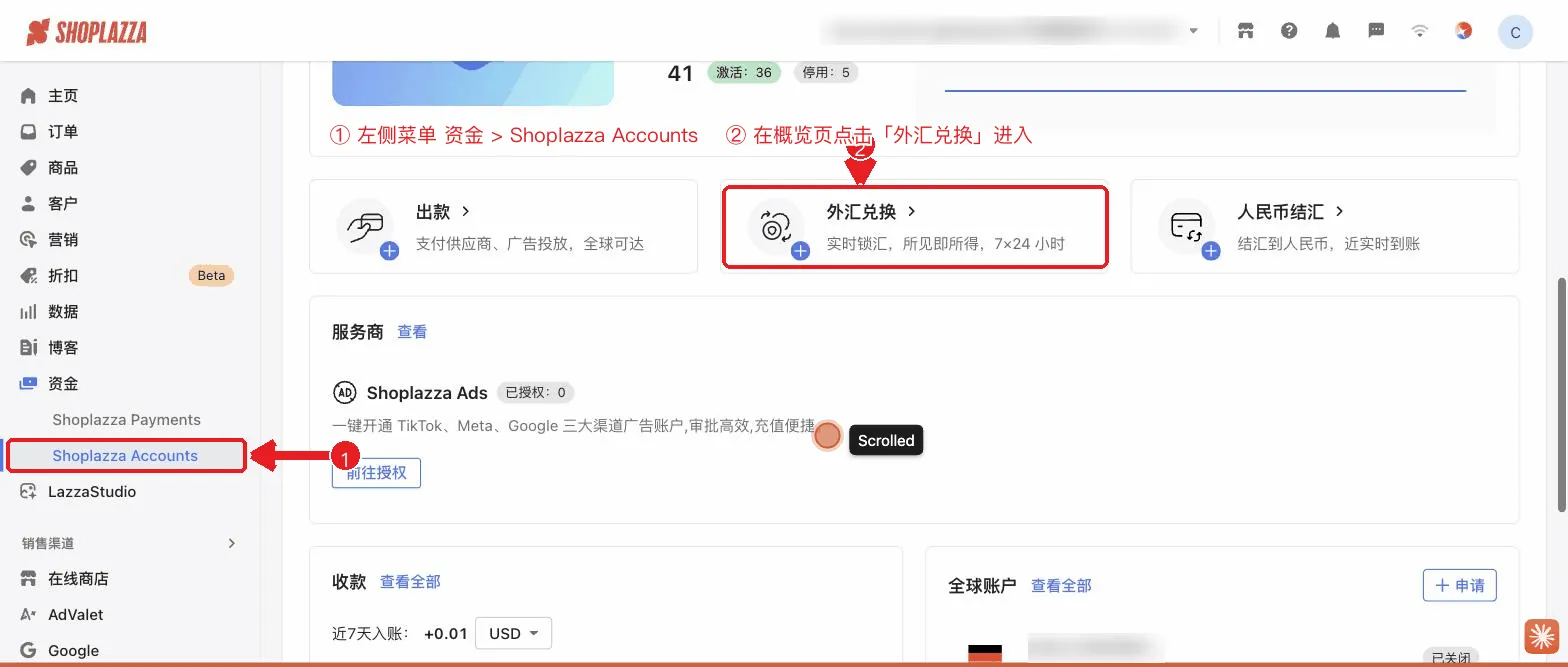
Task: Click the bar chart icon beside 数据
Action: (x=28, y=312)
